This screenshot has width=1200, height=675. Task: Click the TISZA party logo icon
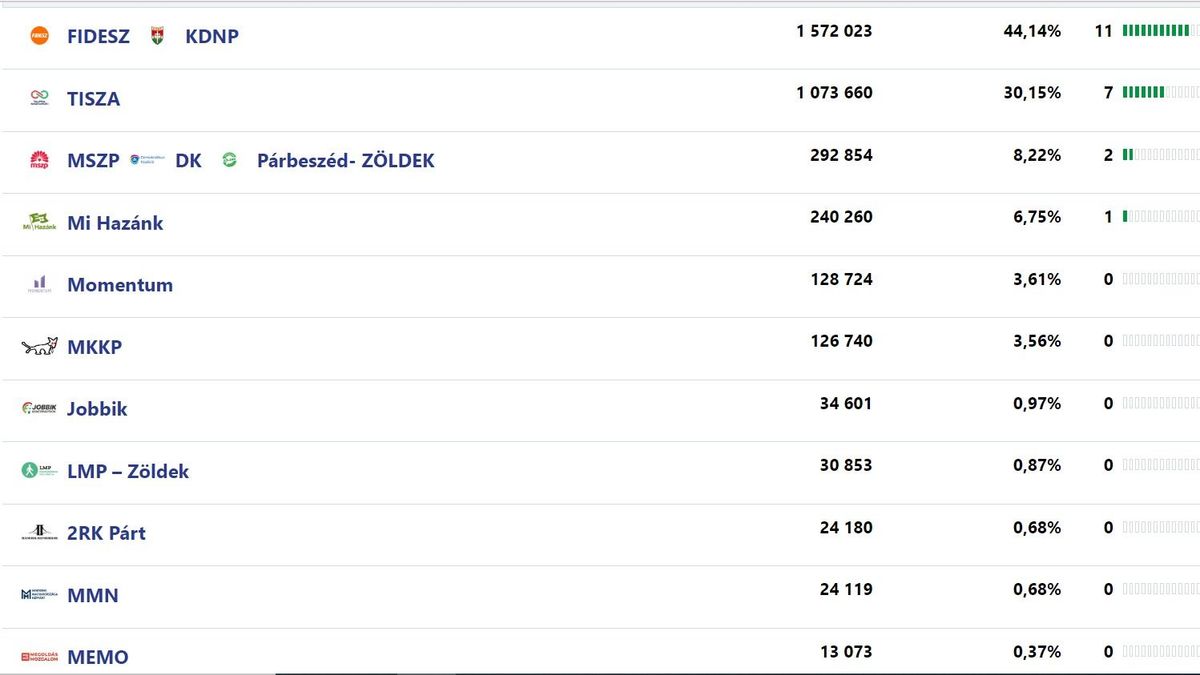tap(40, 98)
